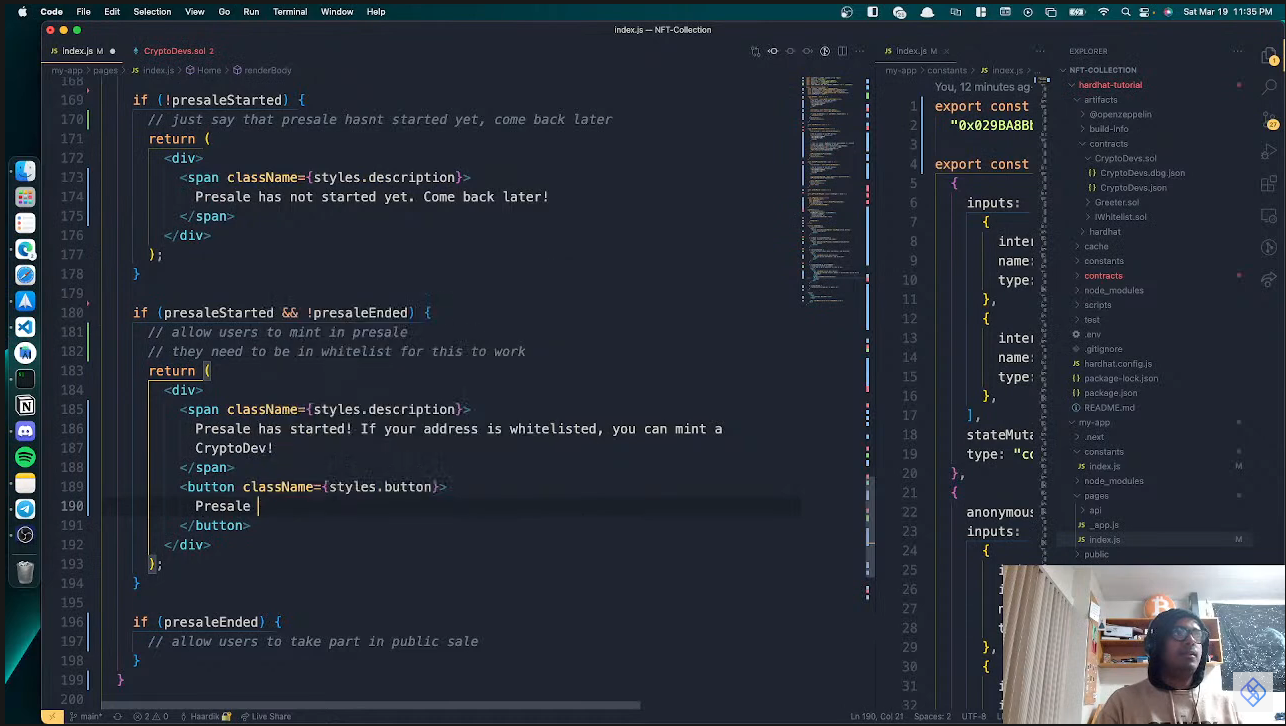
Task: Click the sync changes icon beside main branch
Action: (x=118, y=717)
